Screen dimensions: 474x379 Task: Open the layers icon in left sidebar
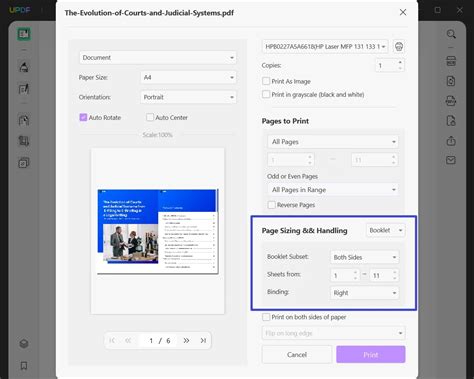tap(24, 343)
